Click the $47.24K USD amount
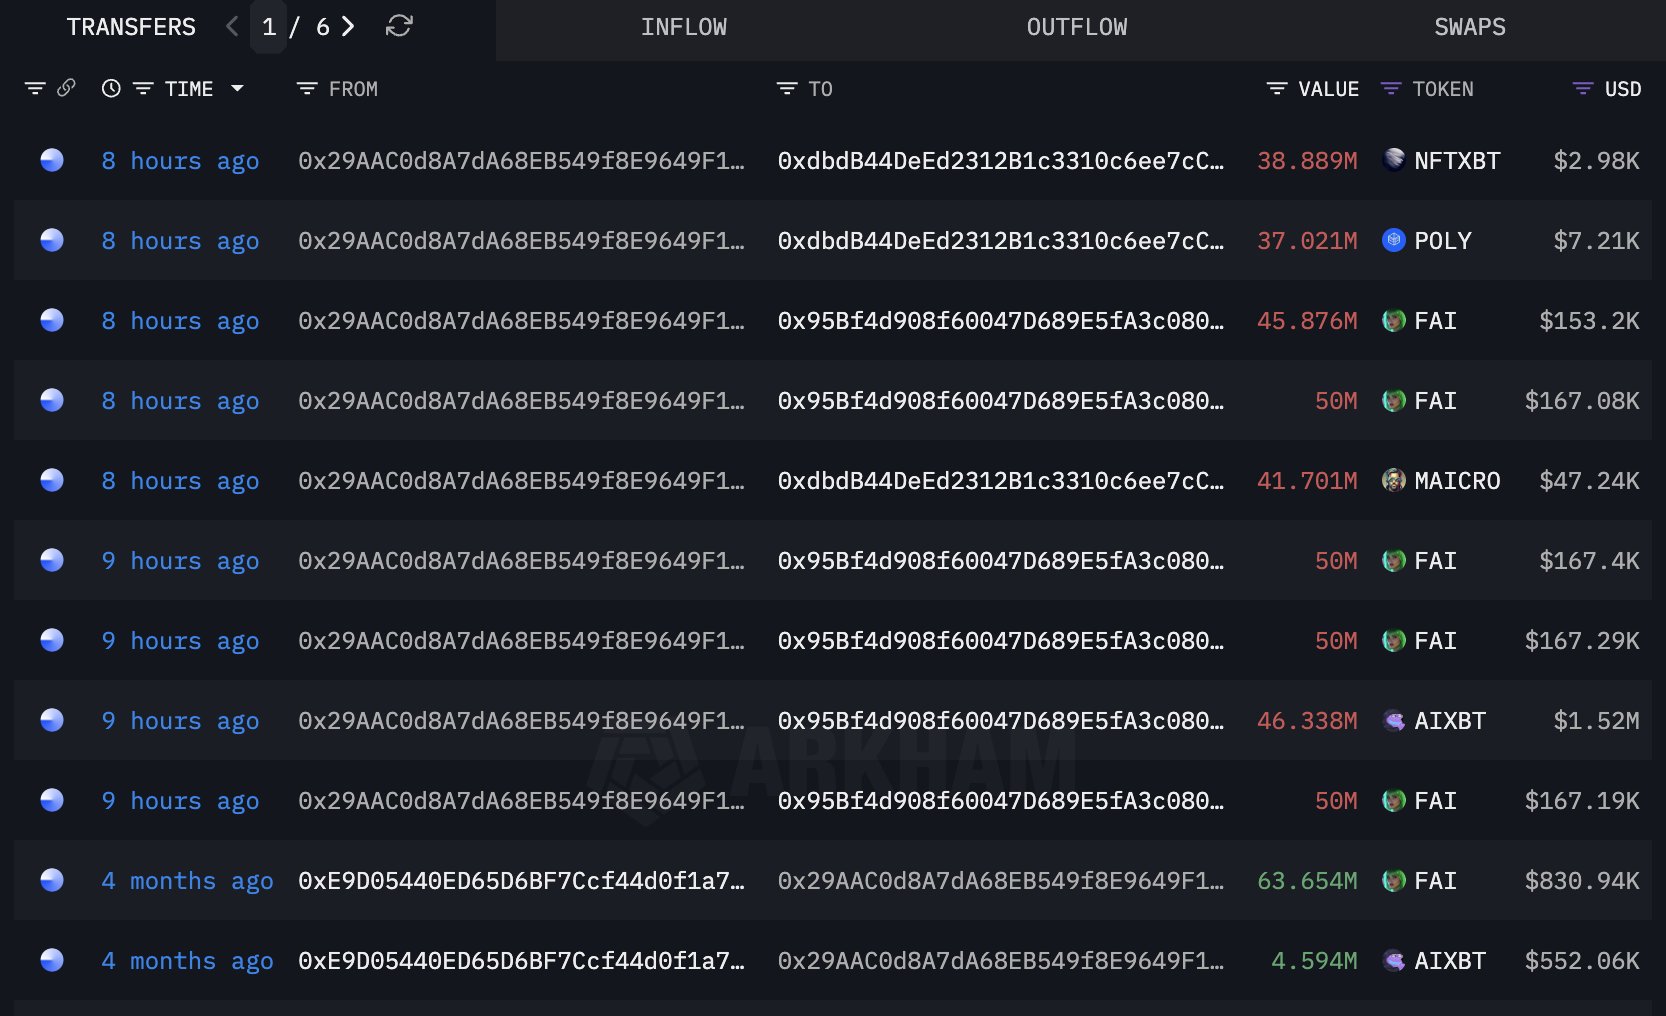 [1589, 481]
